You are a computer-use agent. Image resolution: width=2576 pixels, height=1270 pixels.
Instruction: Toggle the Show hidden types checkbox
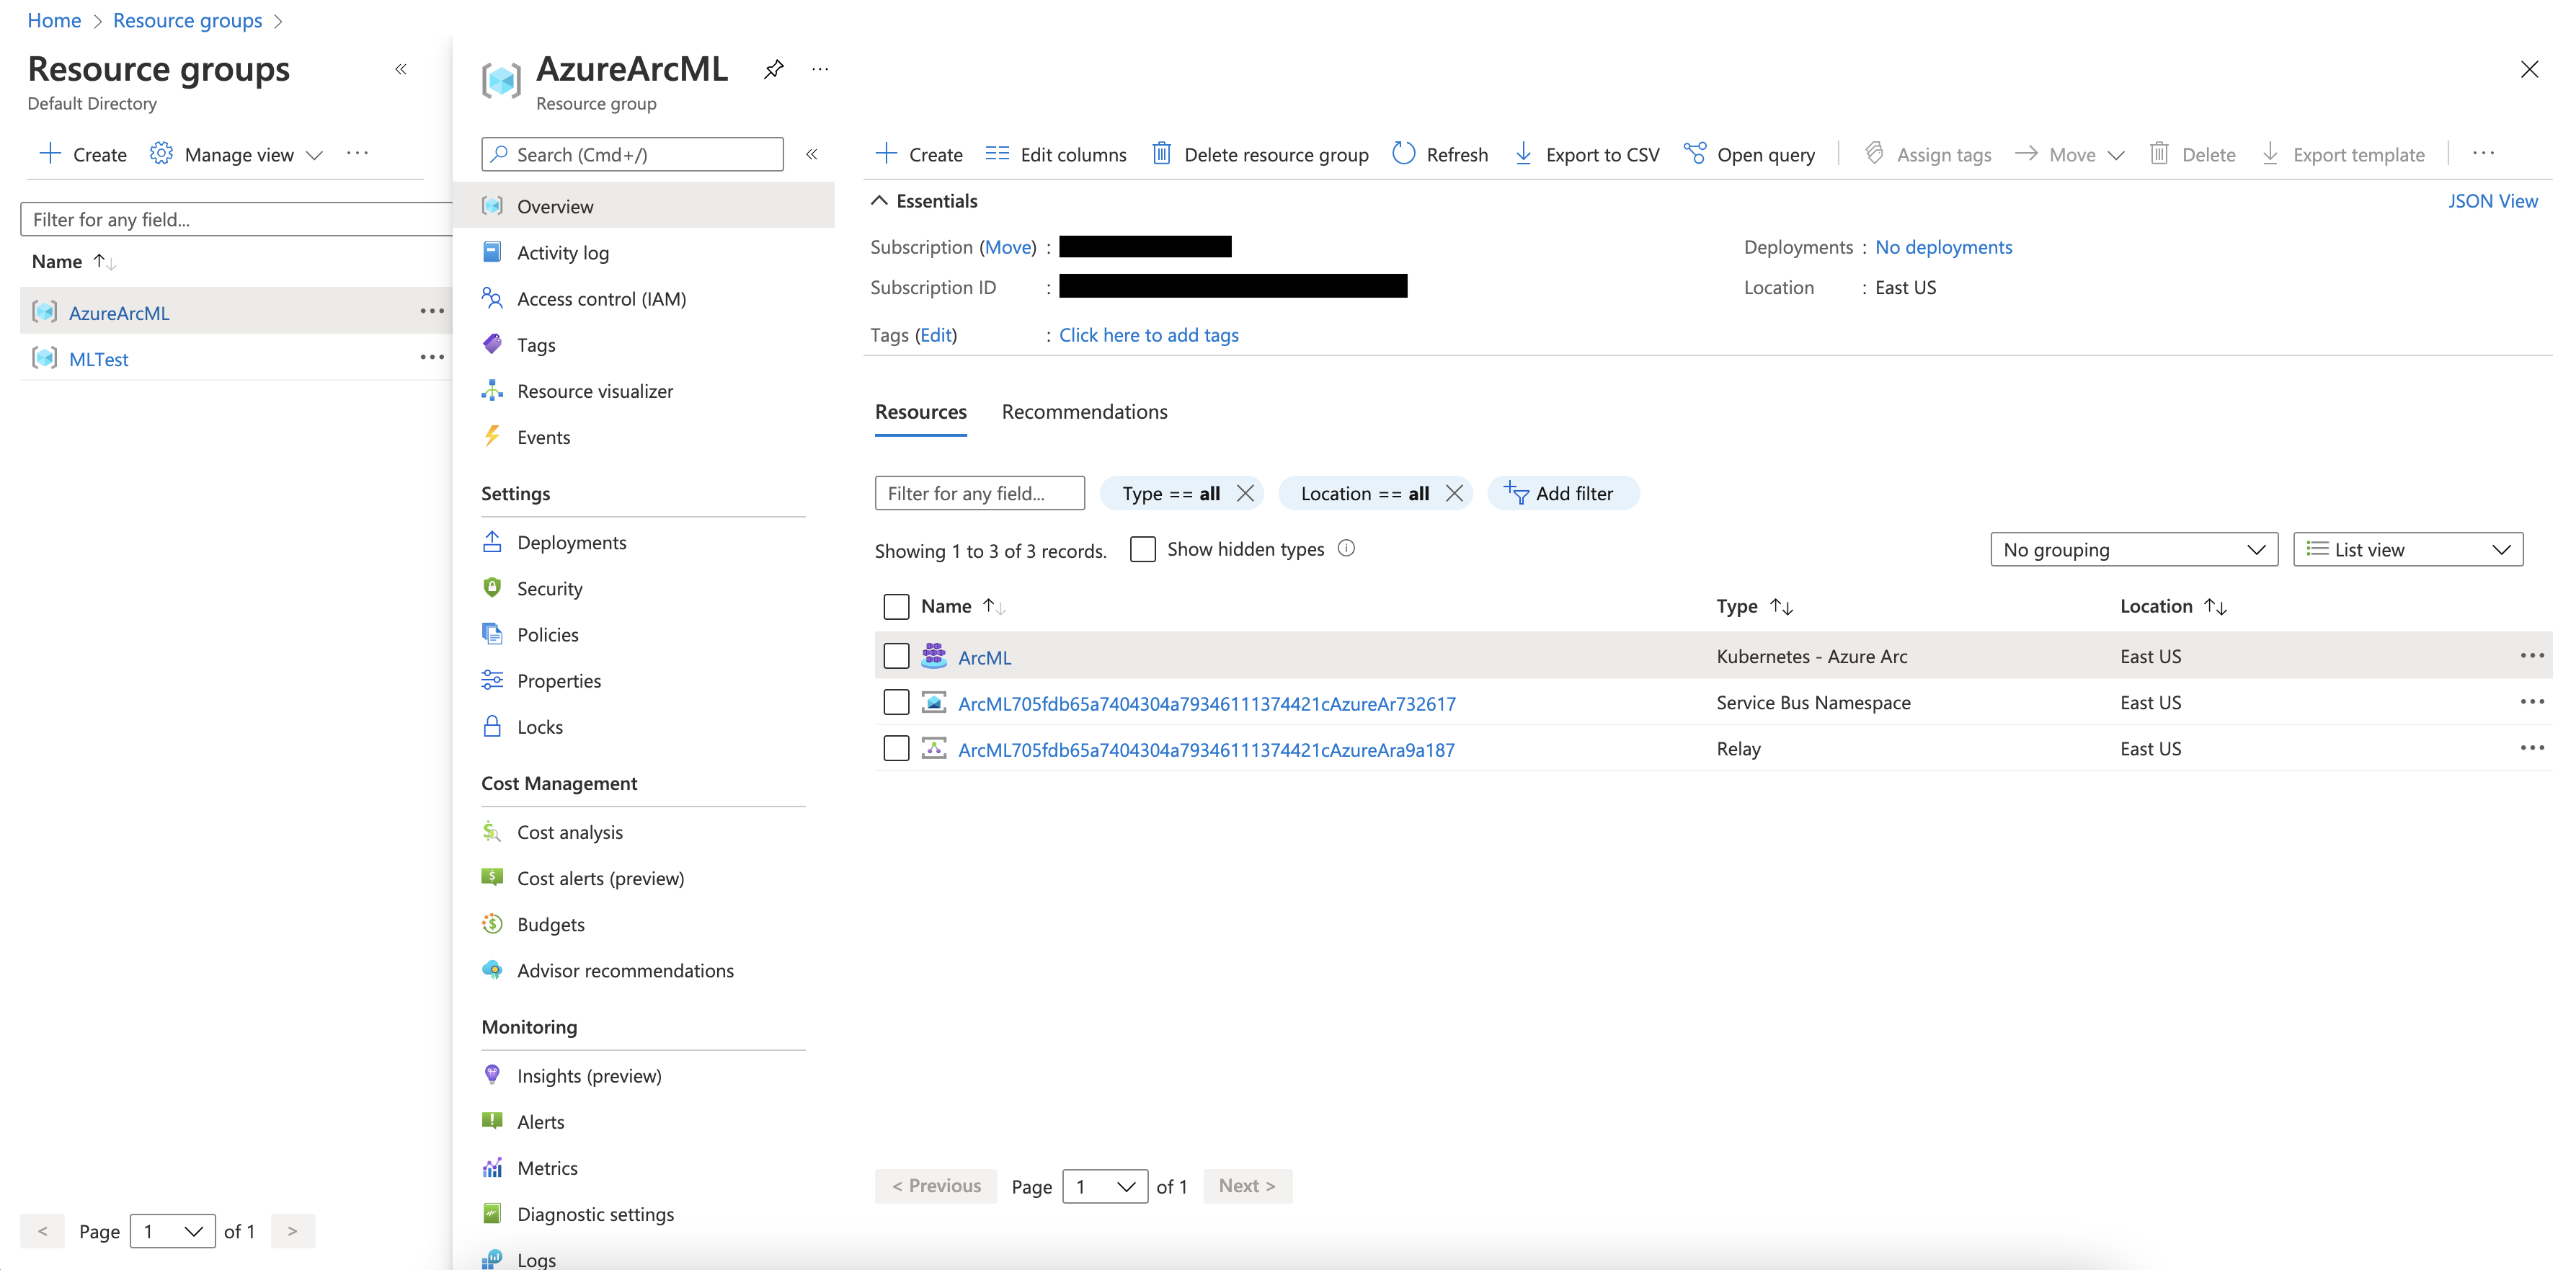click(1142, 549)
